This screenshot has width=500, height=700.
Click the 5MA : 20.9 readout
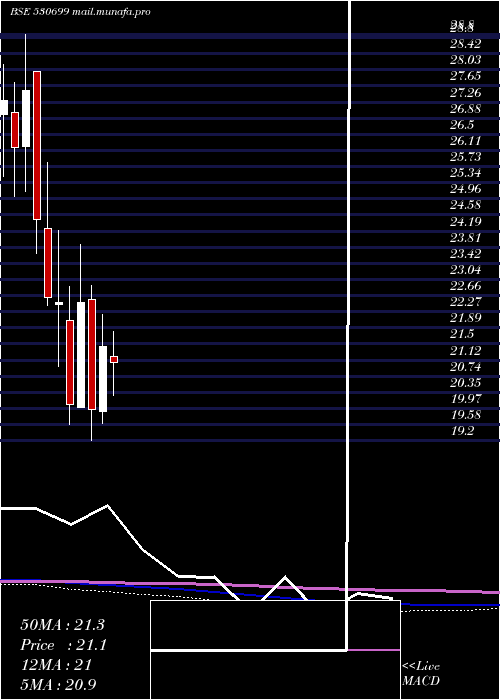(58, 685)
